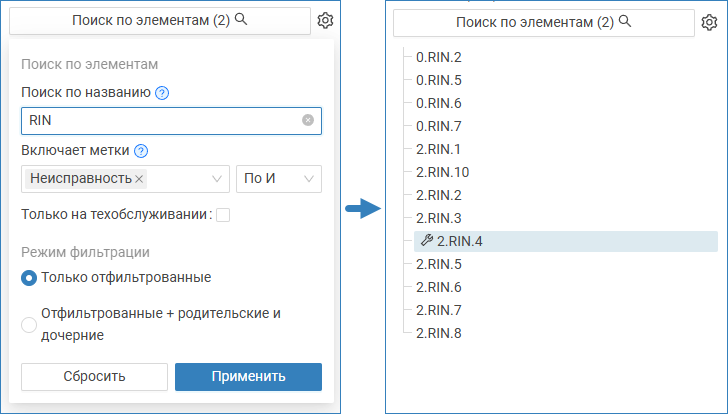Click the settings gear in left panel
Screen dimensions: 728x414
pos(325,20)
